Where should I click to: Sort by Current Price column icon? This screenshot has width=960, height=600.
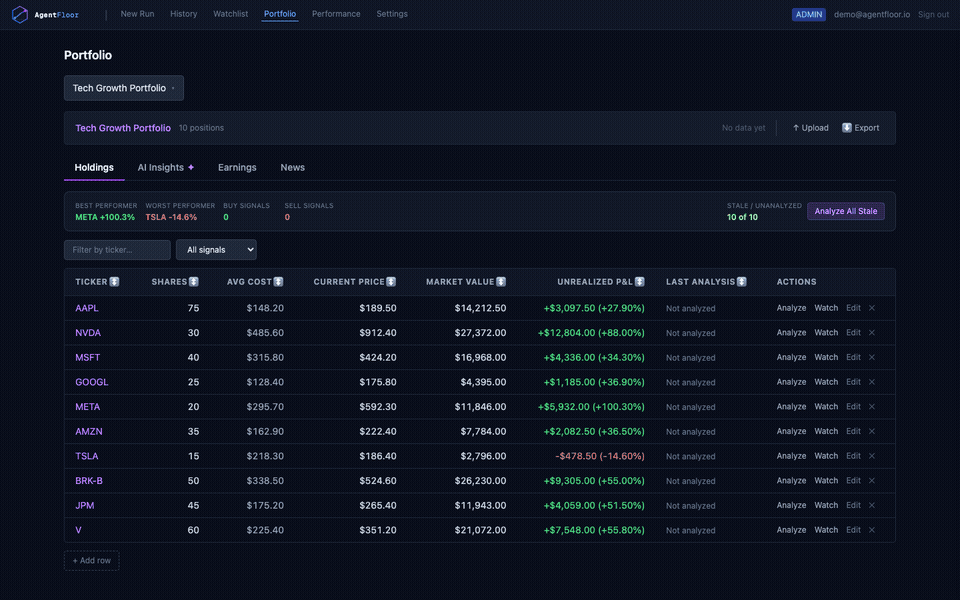click(391, 282)
